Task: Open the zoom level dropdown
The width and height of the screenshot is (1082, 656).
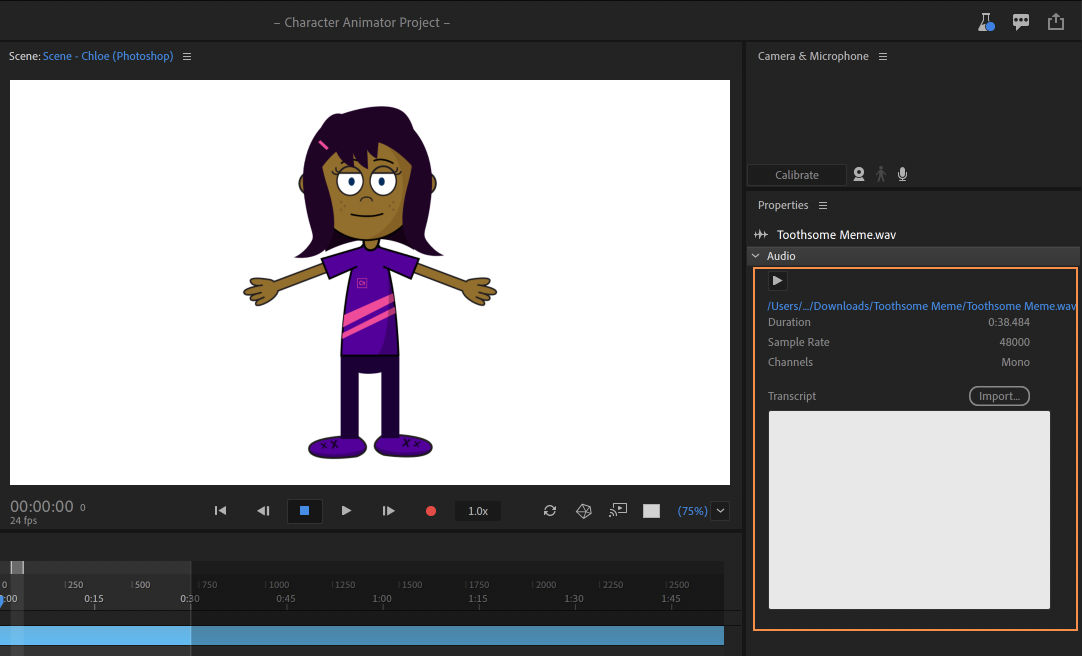Action: [721, 511]
